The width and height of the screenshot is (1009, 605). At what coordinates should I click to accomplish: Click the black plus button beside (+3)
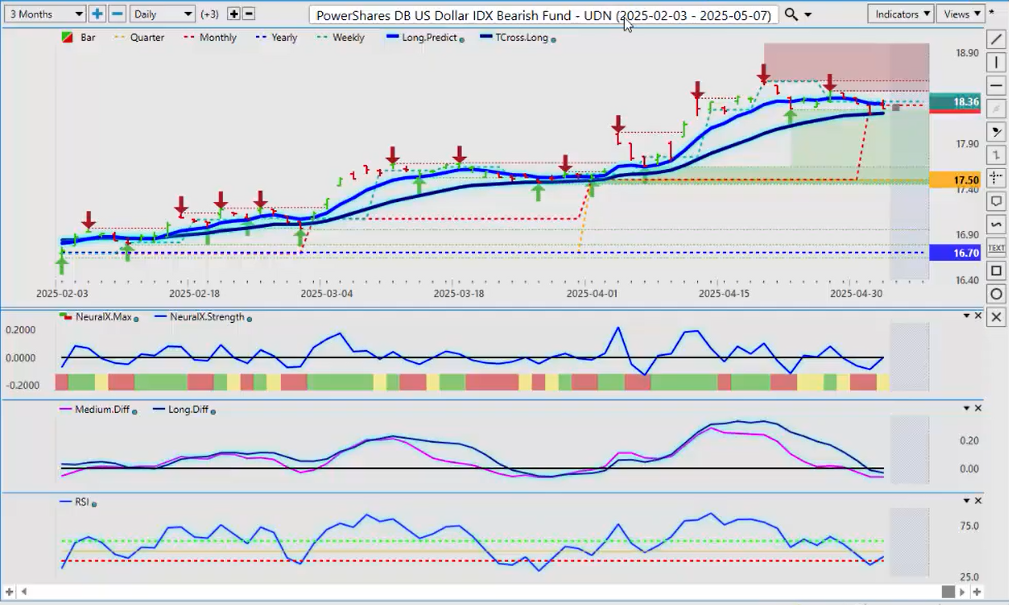tap(234, 14)
